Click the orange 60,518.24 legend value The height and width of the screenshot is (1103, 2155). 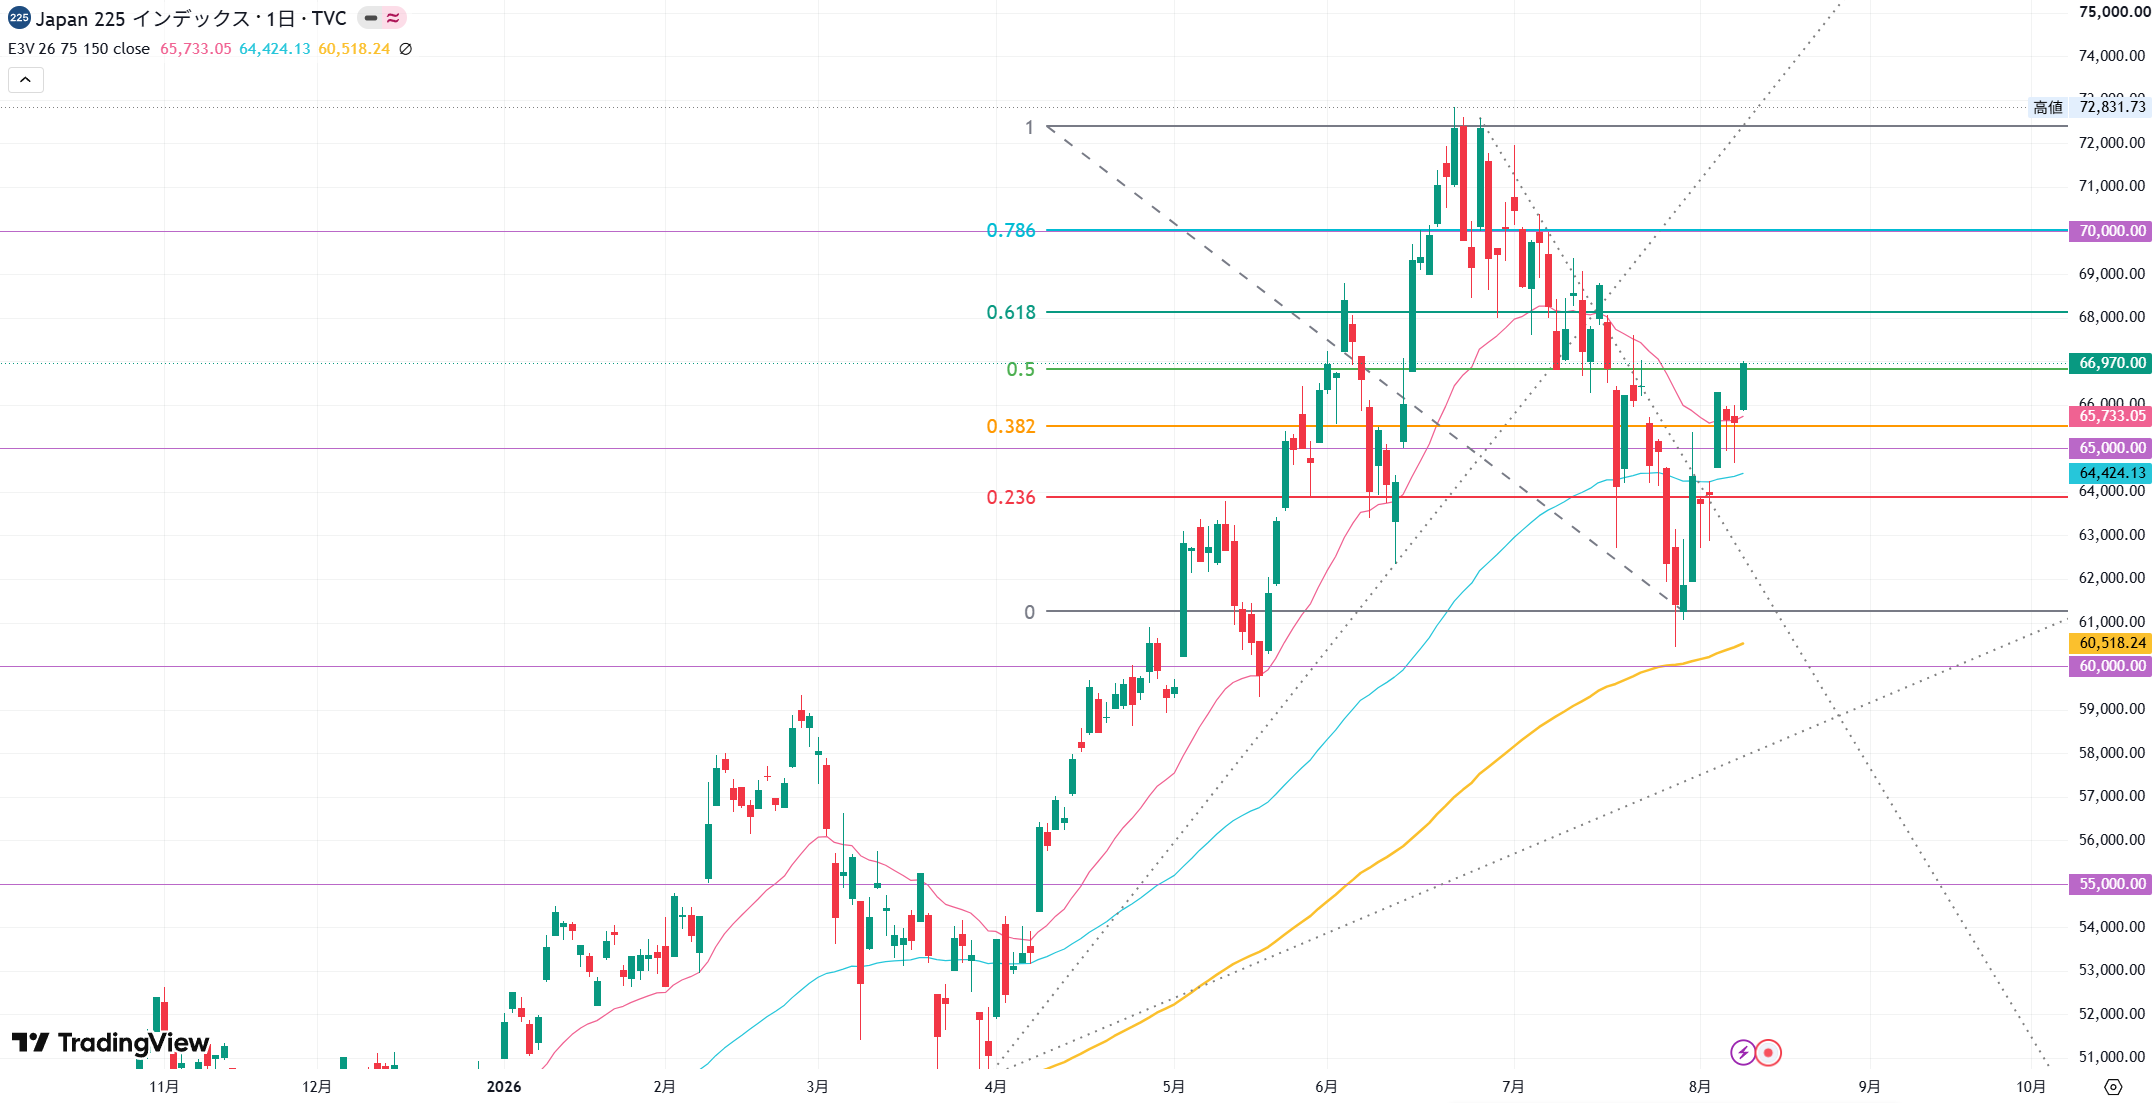[x=354, y=49]
